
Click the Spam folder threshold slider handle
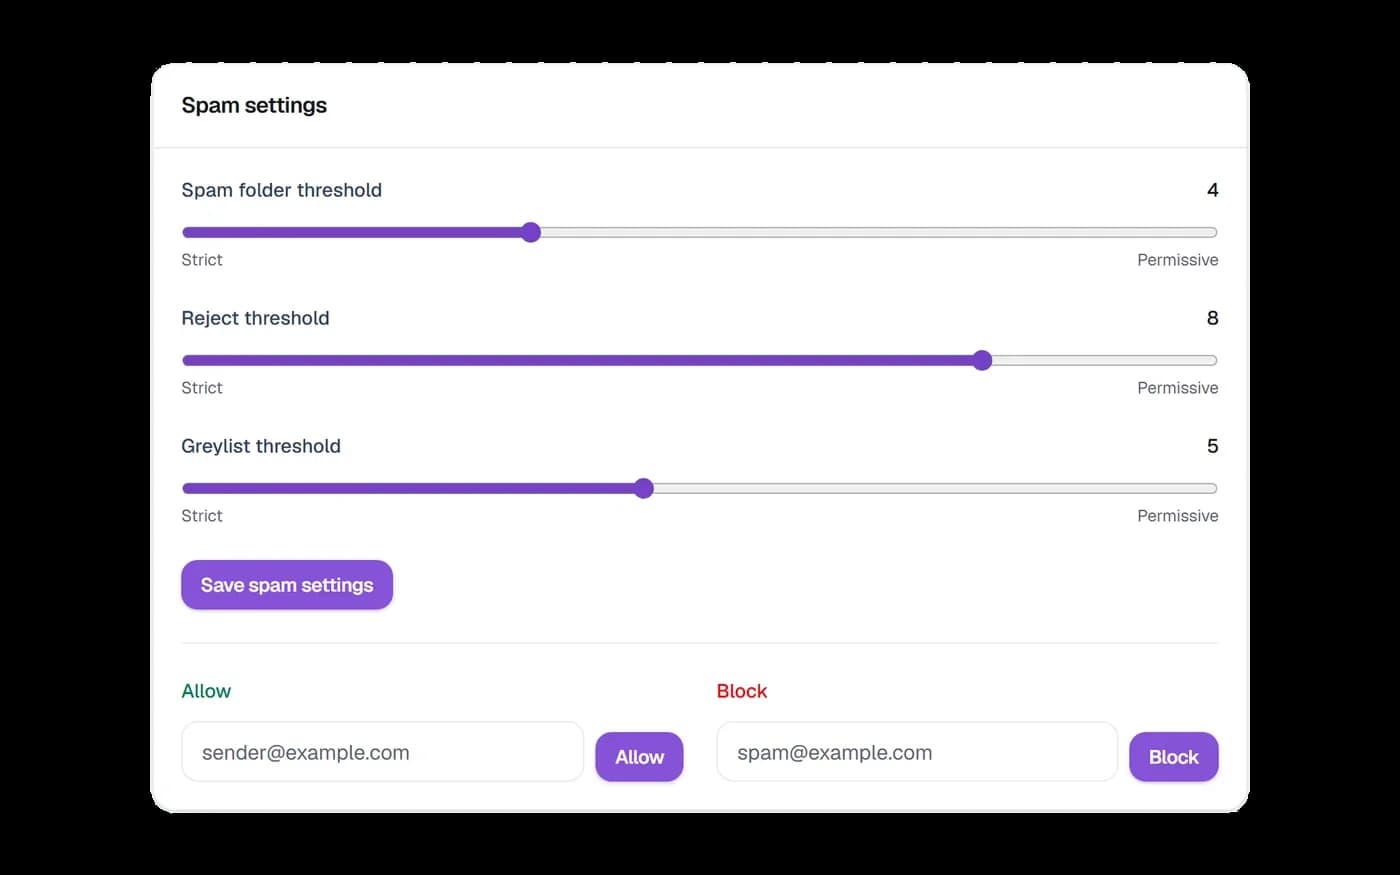[531, 233]
